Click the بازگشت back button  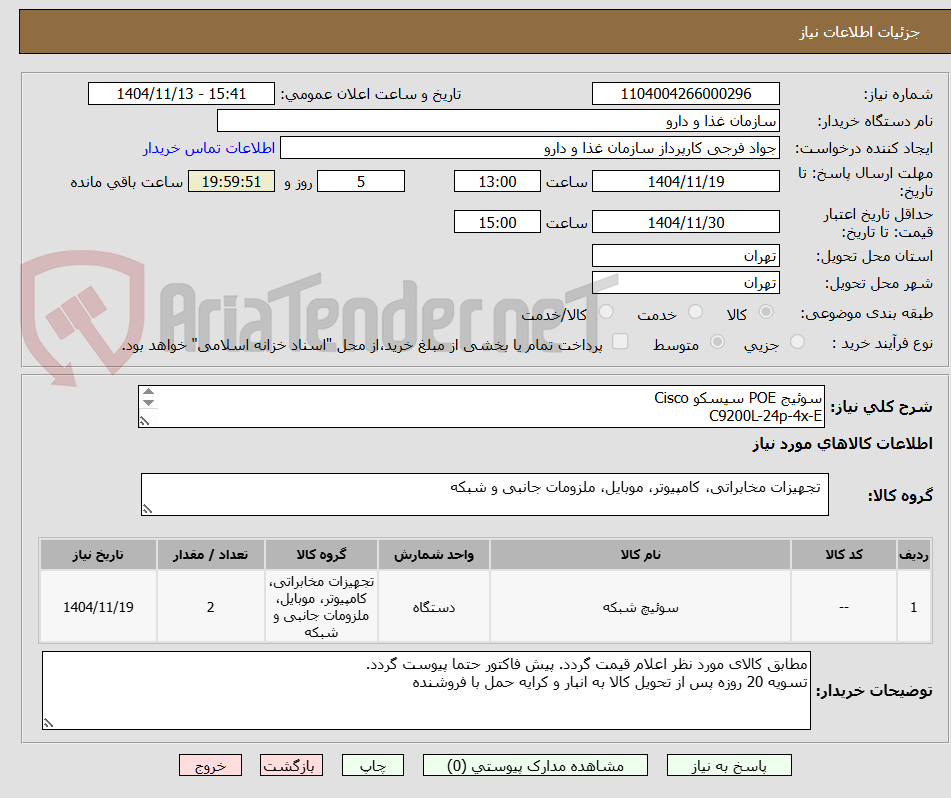click(x=291, y=765)
